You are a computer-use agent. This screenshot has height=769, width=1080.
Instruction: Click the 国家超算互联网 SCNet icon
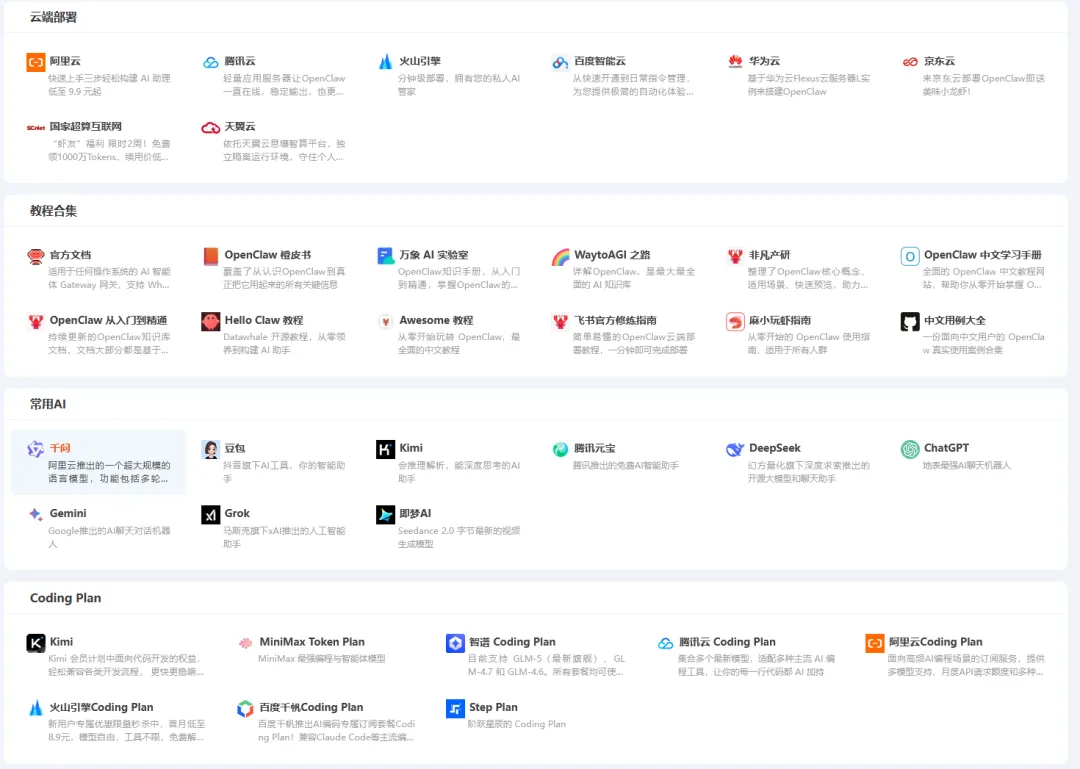click(36, 127)
